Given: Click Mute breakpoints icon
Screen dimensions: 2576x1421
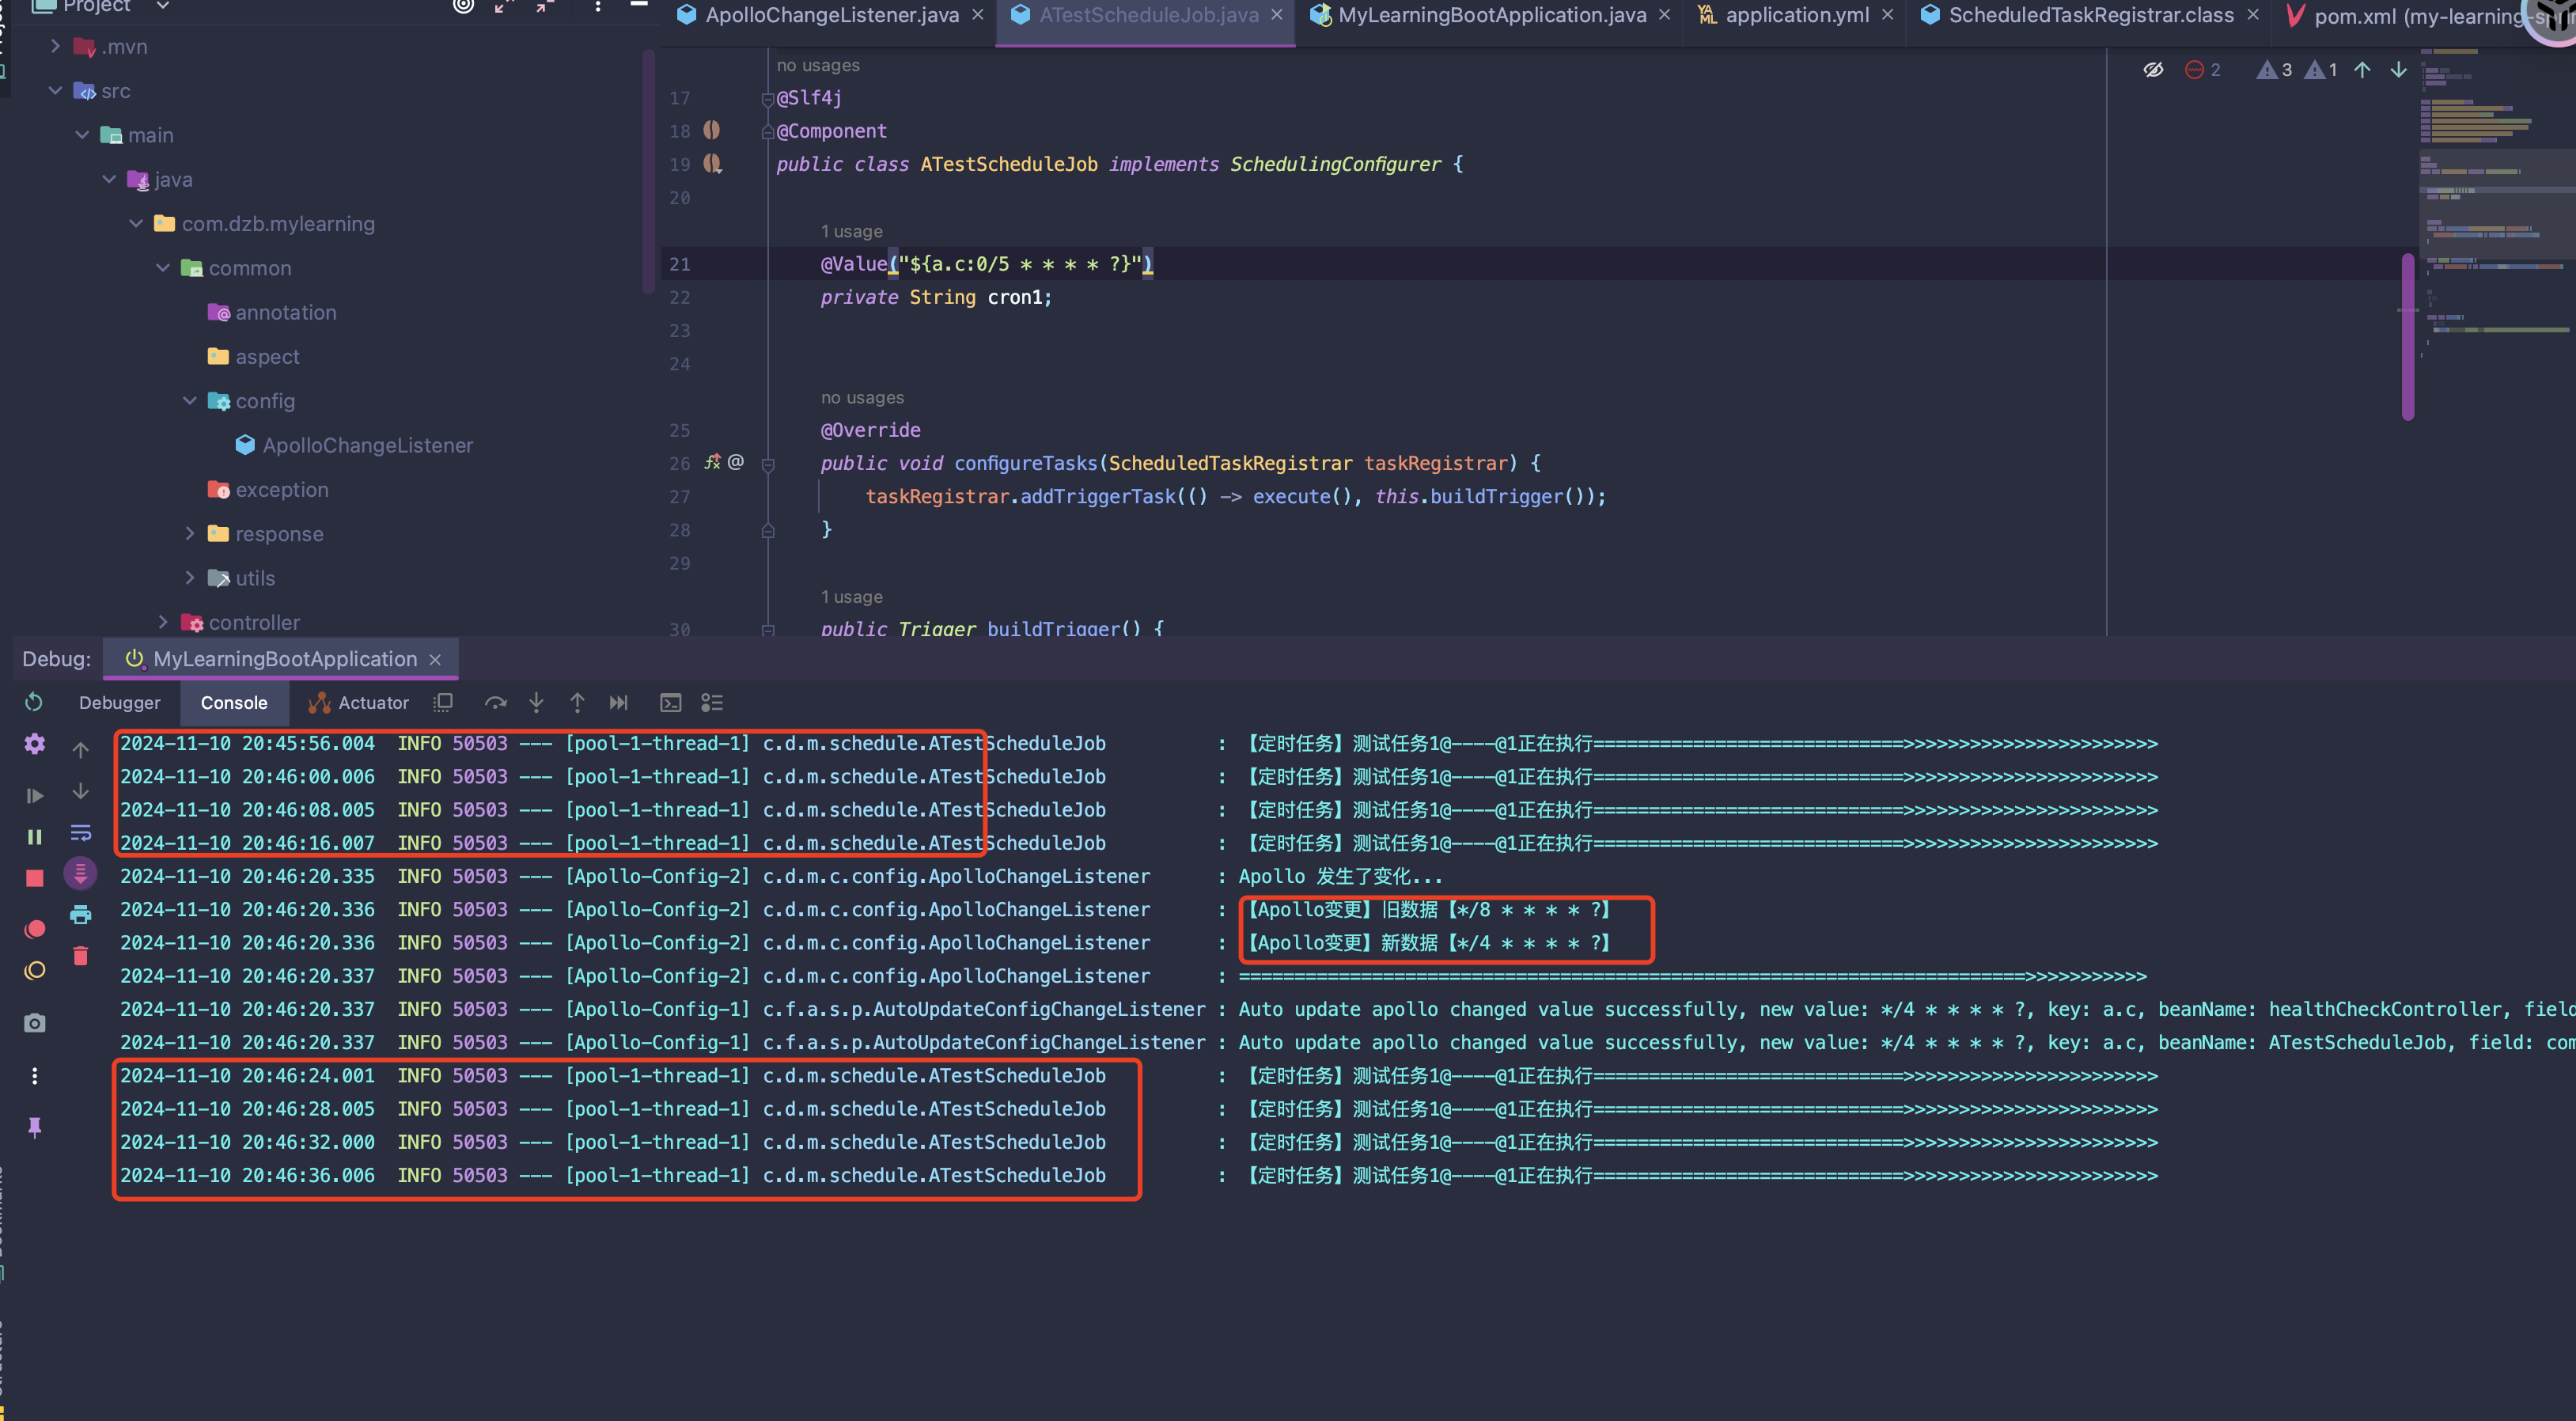Looking at the screenshot, I should [x=34, y=971].
